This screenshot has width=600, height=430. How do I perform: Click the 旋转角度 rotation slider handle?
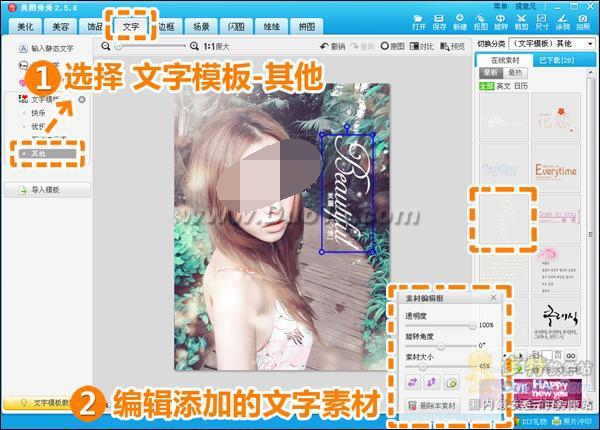coord(441,346)
